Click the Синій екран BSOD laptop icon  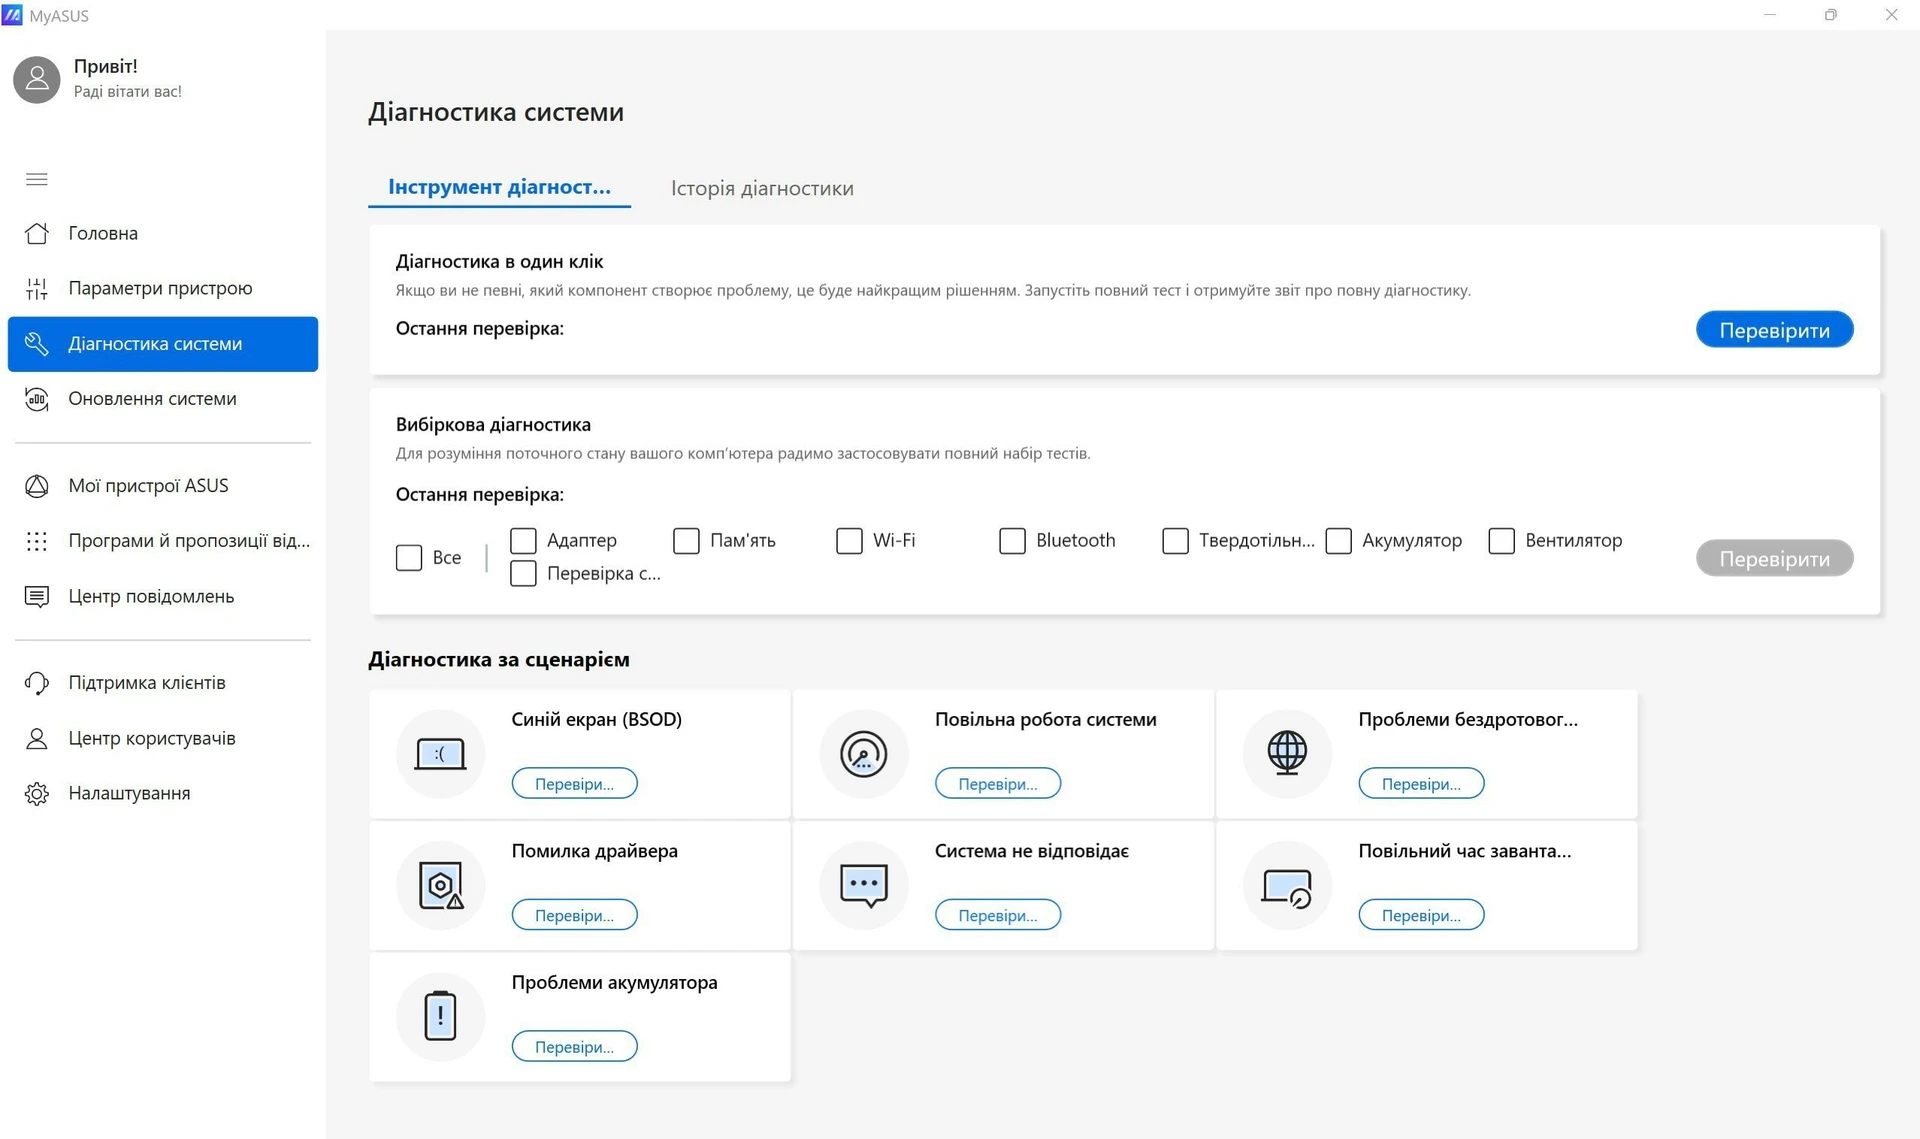point(440,753)
